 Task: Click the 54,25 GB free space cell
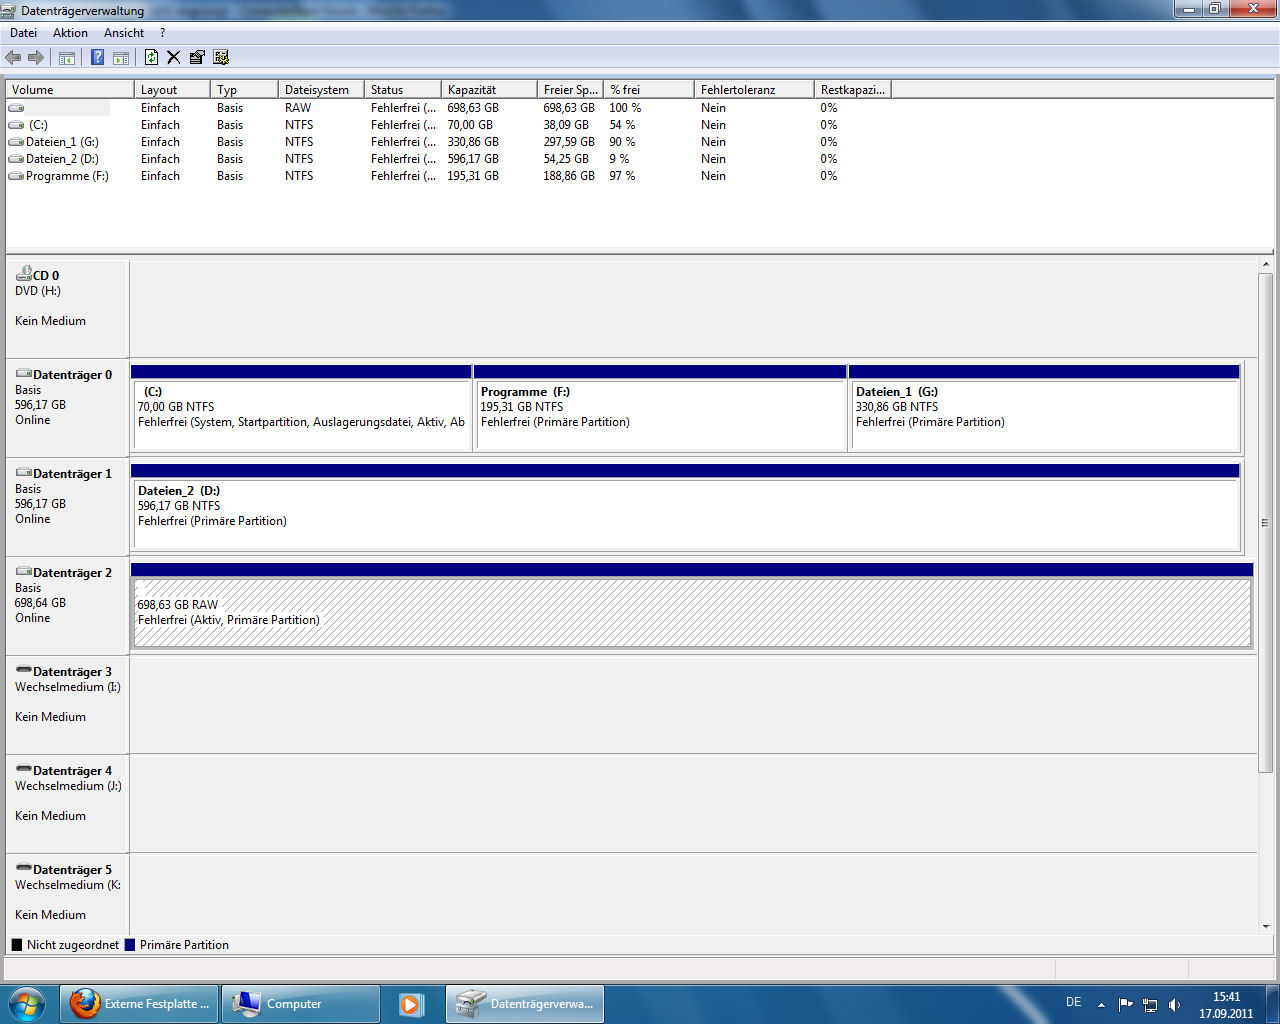pos(566,159)
